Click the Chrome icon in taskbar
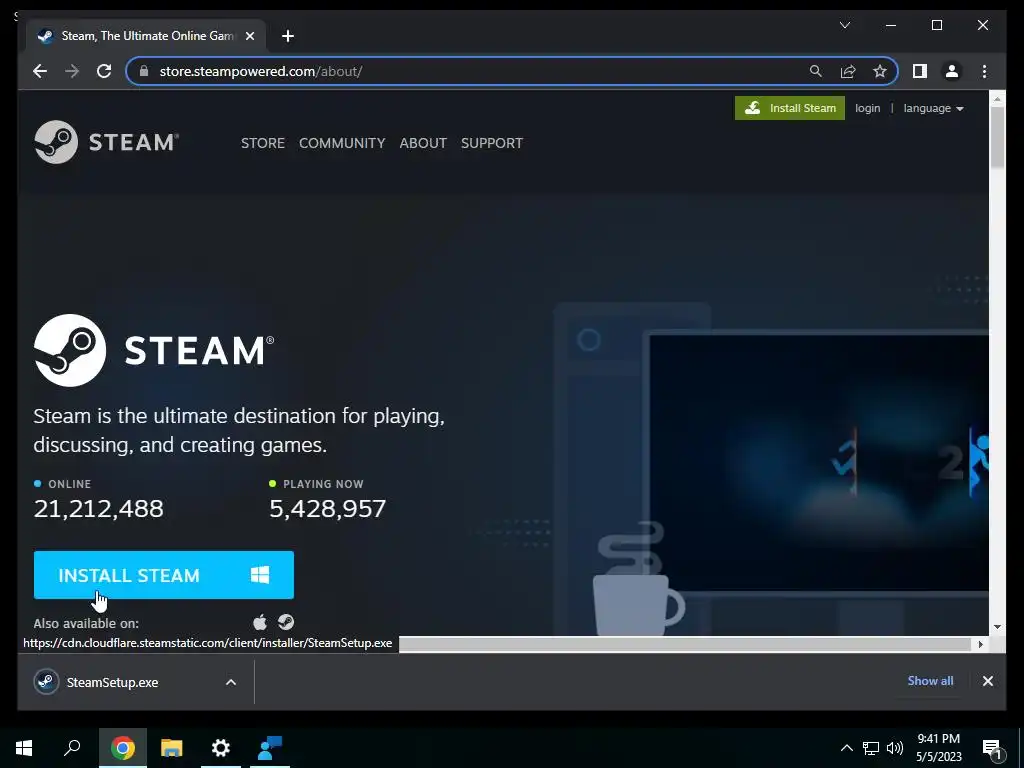 coord(122,748)
